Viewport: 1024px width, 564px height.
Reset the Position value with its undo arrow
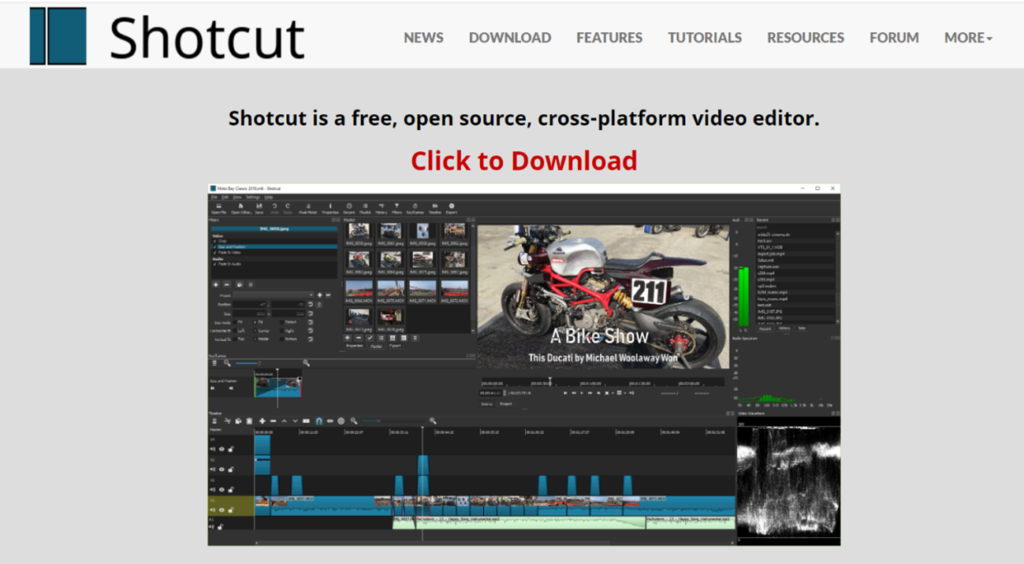click(310, 304)
